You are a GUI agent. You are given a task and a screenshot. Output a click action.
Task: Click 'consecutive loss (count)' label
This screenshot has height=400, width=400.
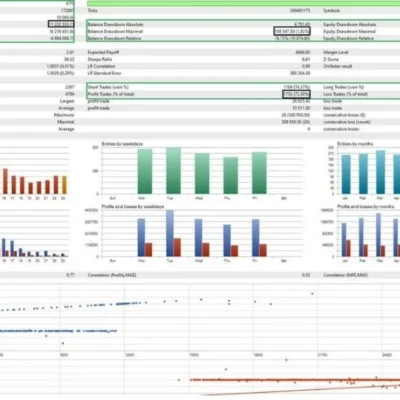347,122
